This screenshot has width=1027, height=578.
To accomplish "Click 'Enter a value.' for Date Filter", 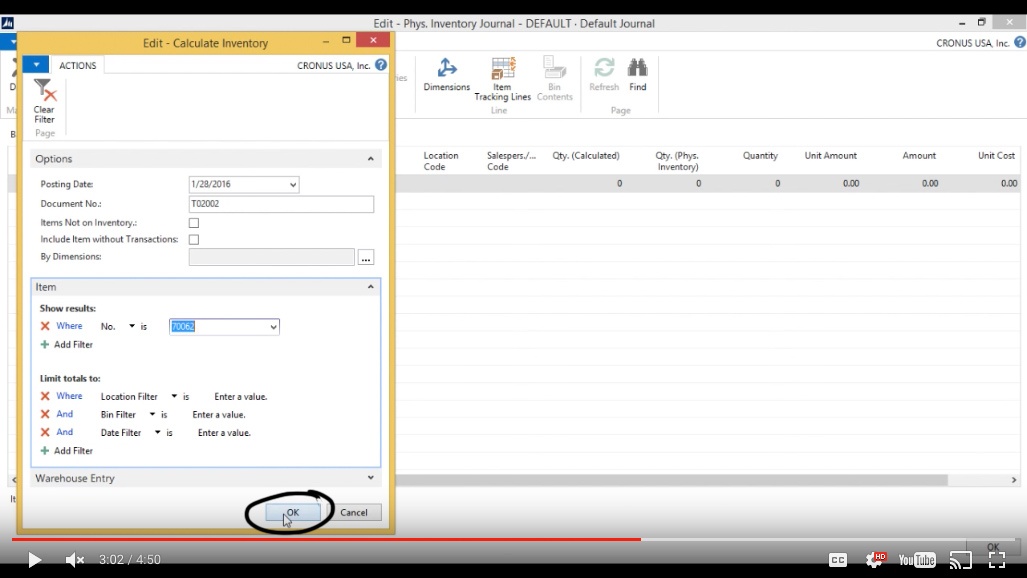I will [224, 433].
